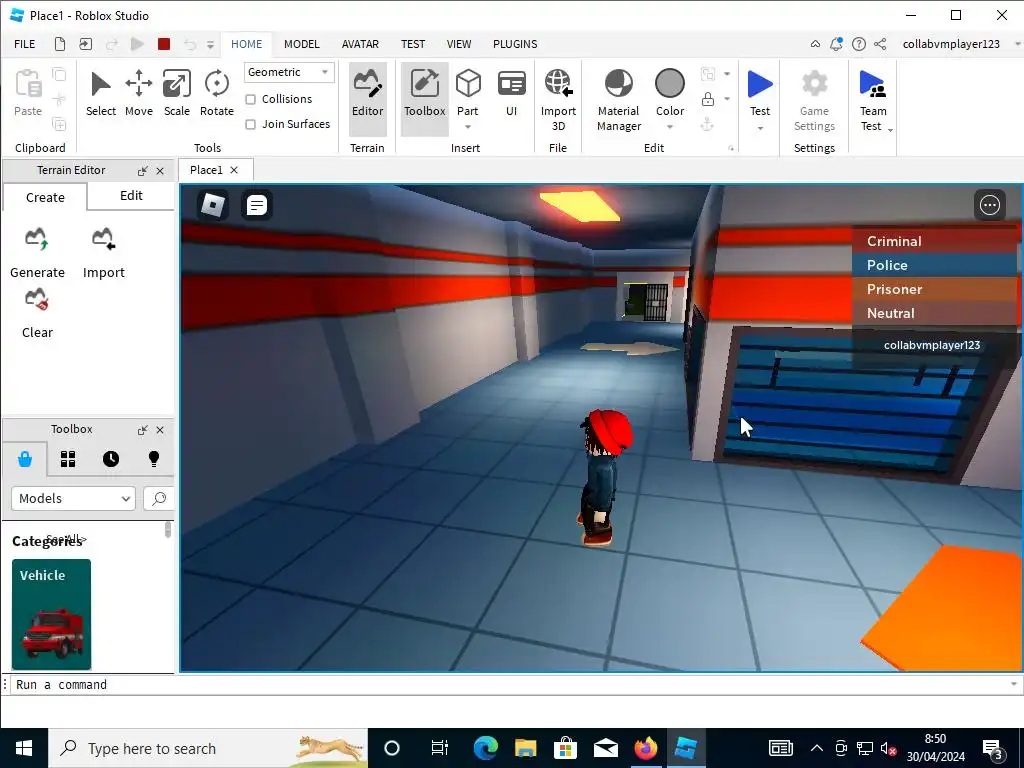Open the Windows Start menu
The height and width of the screenshot is (768, 1024).
coord(24,748)
